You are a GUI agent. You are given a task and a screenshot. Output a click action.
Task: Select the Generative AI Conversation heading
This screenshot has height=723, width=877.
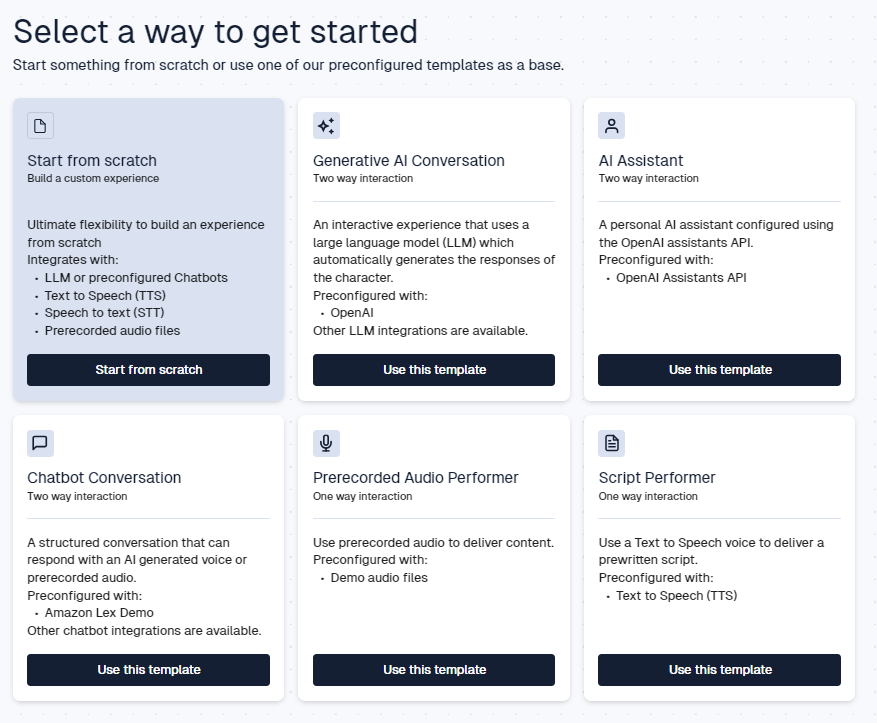click(x=409, y=161)
